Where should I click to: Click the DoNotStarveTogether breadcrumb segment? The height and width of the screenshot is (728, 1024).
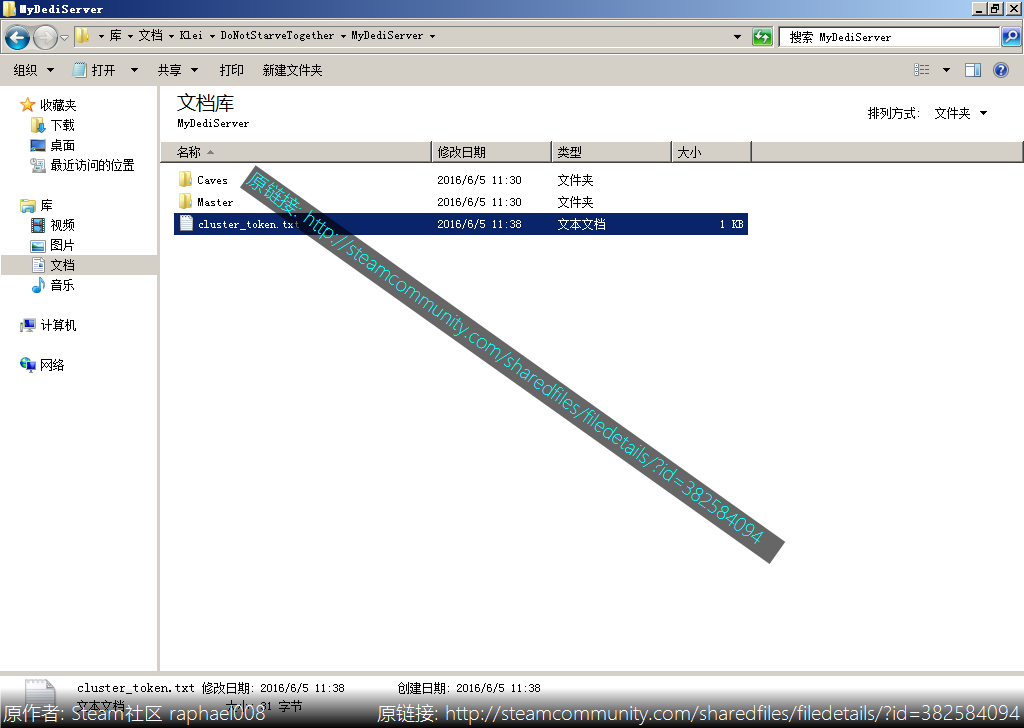coord(277,35)
